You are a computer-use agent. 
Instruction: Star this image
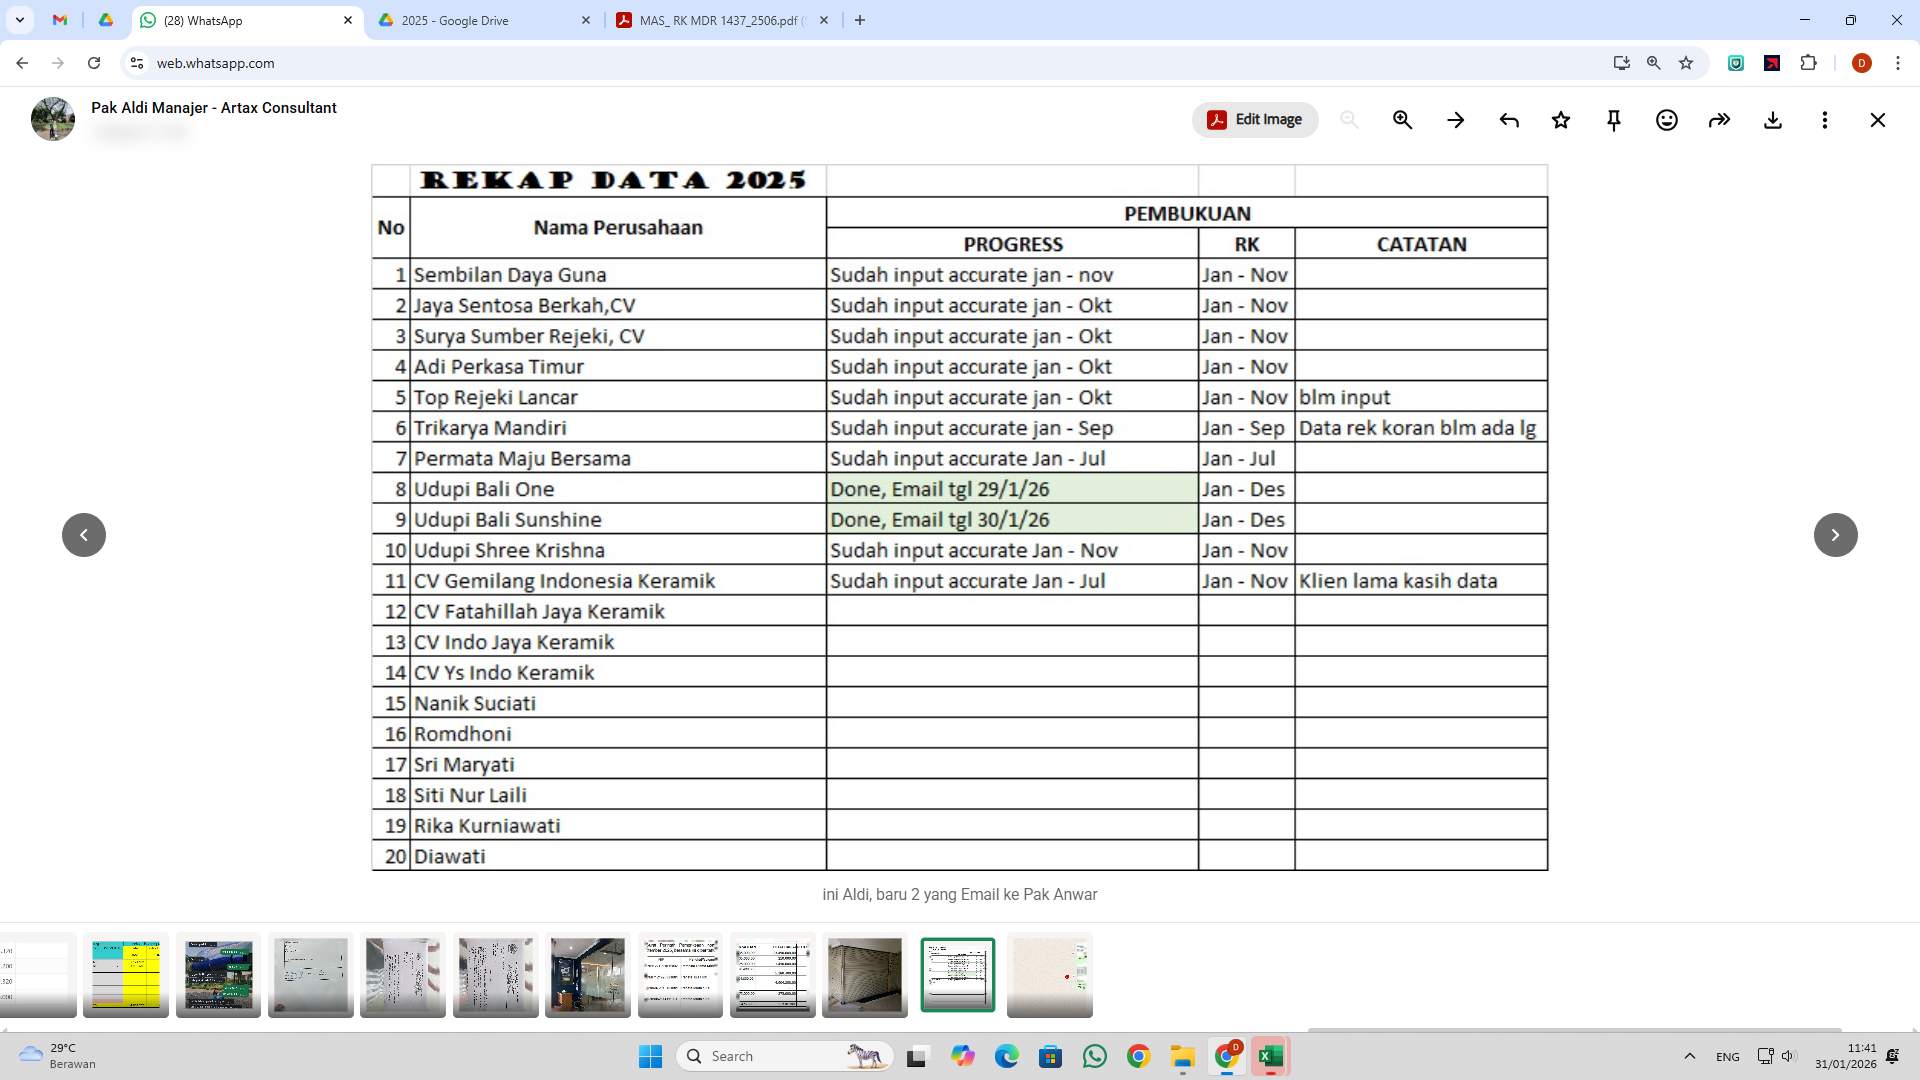tap(1561, 119)
